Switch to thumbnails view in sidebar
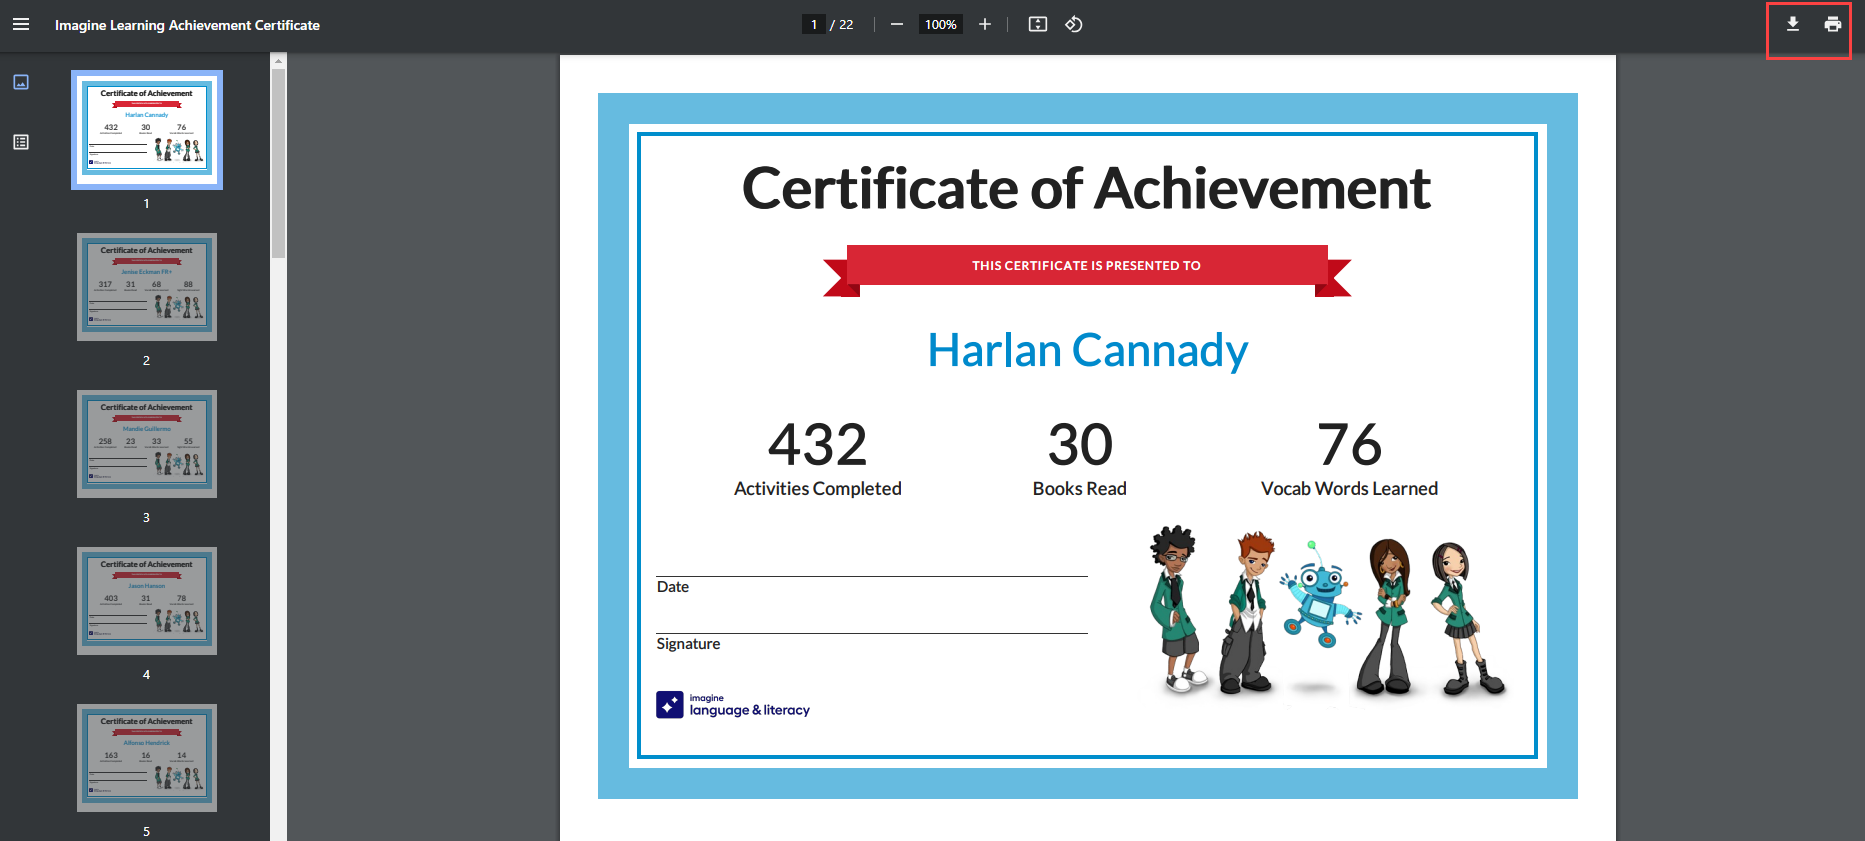This screenshot has width=1865, height=841. click(21, 82)
